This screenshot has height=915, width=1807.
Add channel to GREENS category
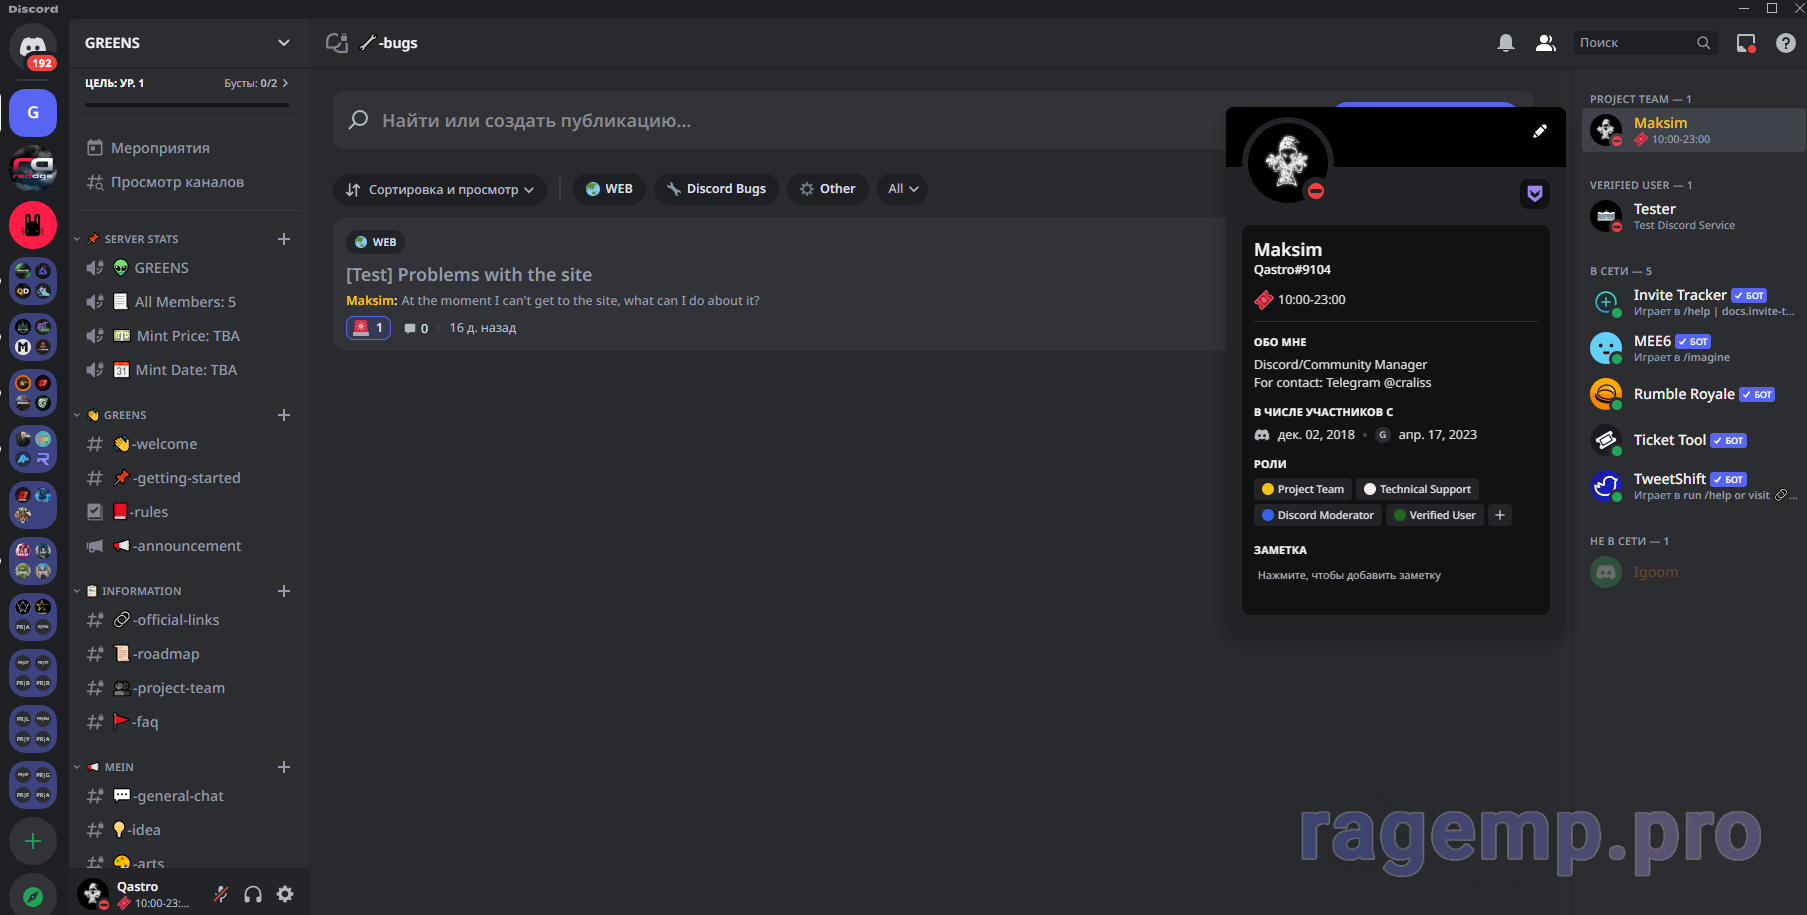(284, 415)
